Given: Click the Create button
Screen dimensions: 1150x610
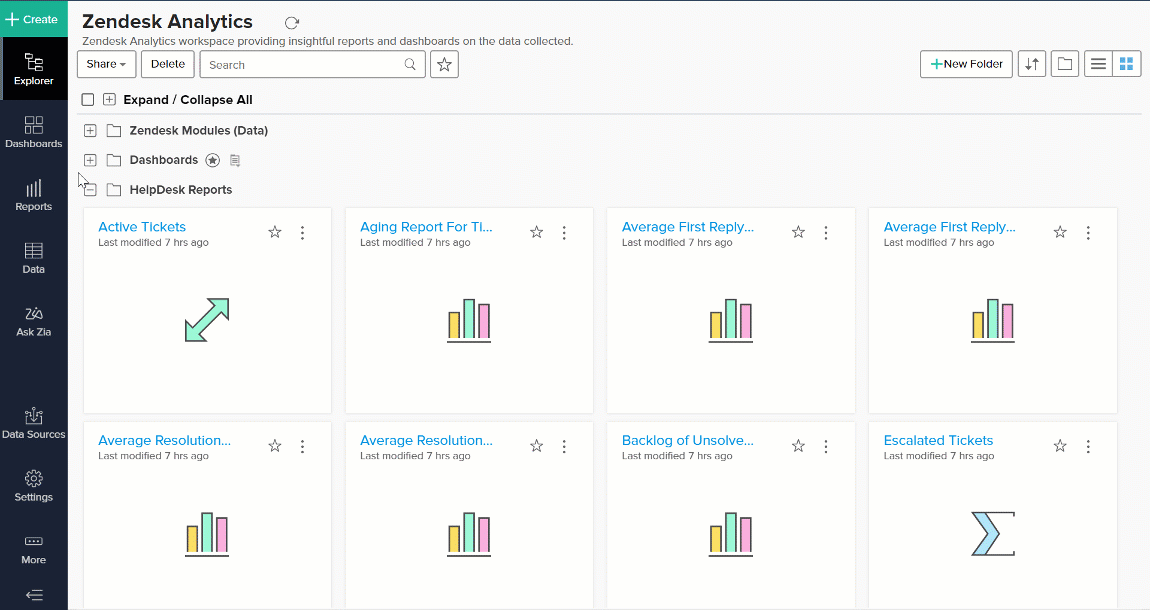Looking at the screenshot, I should (34, 19).
